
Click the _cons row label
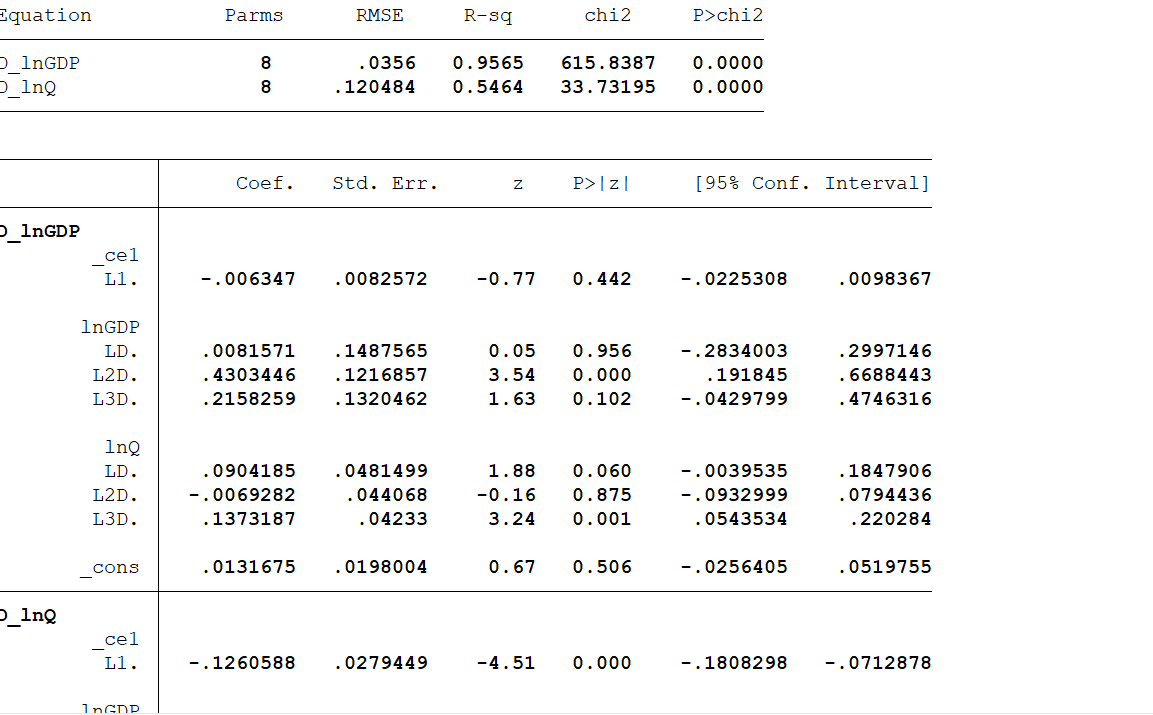tap(110, 568)
